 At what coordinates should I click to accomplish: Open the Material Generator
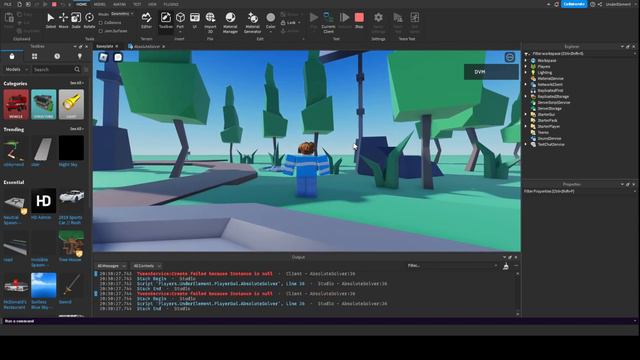(x=253, y=22)
